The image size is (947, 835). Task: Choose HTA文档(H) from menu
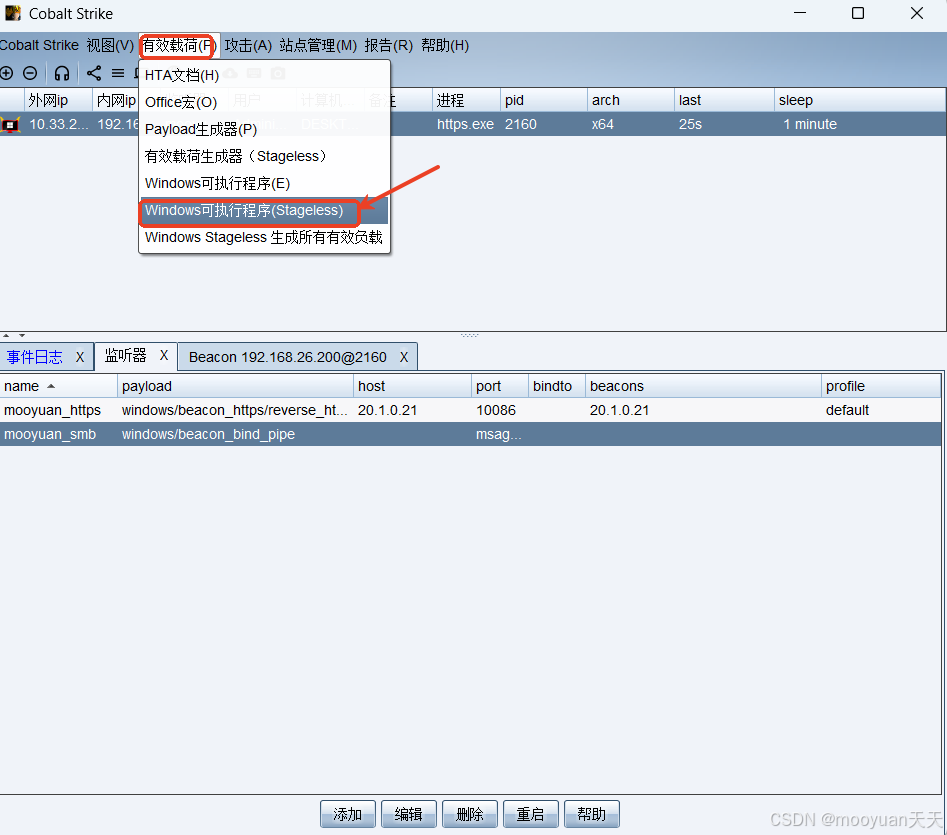tap(265, 75)
